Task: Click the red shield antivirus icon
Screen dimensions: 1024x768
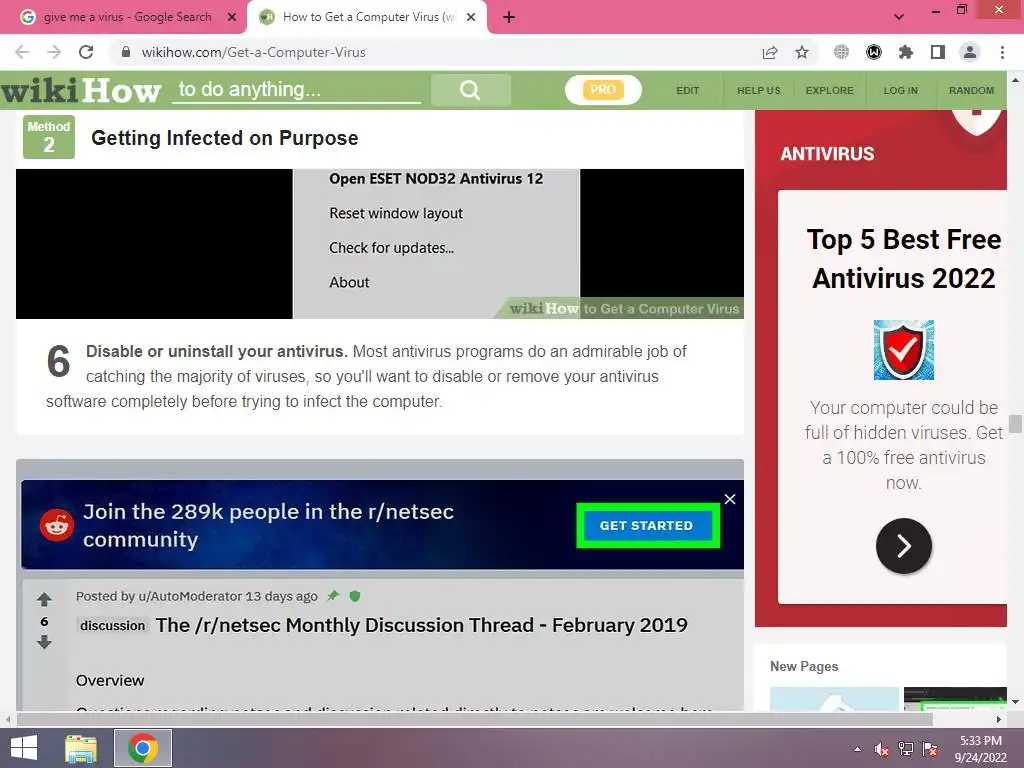Action: [904, 350]
